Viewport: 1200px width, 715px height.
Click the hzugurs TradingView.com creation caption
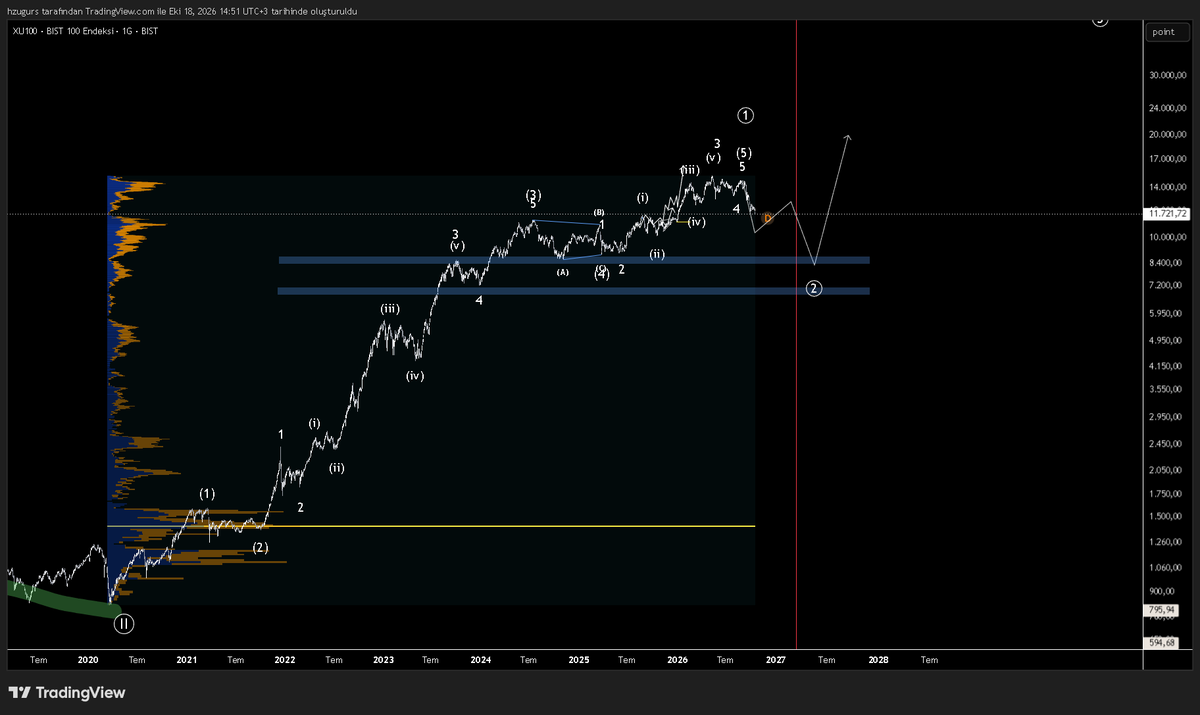point(182,11)
